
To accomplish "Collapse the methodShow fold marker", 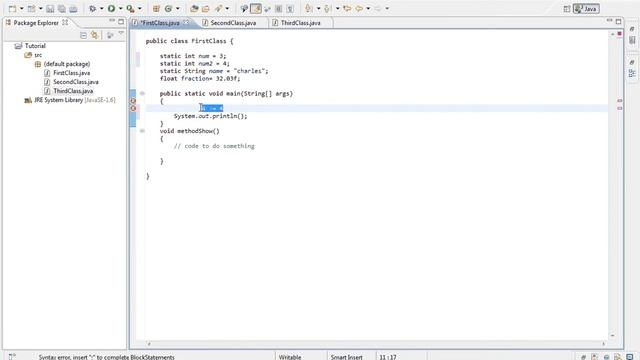I will coord(142,131).
